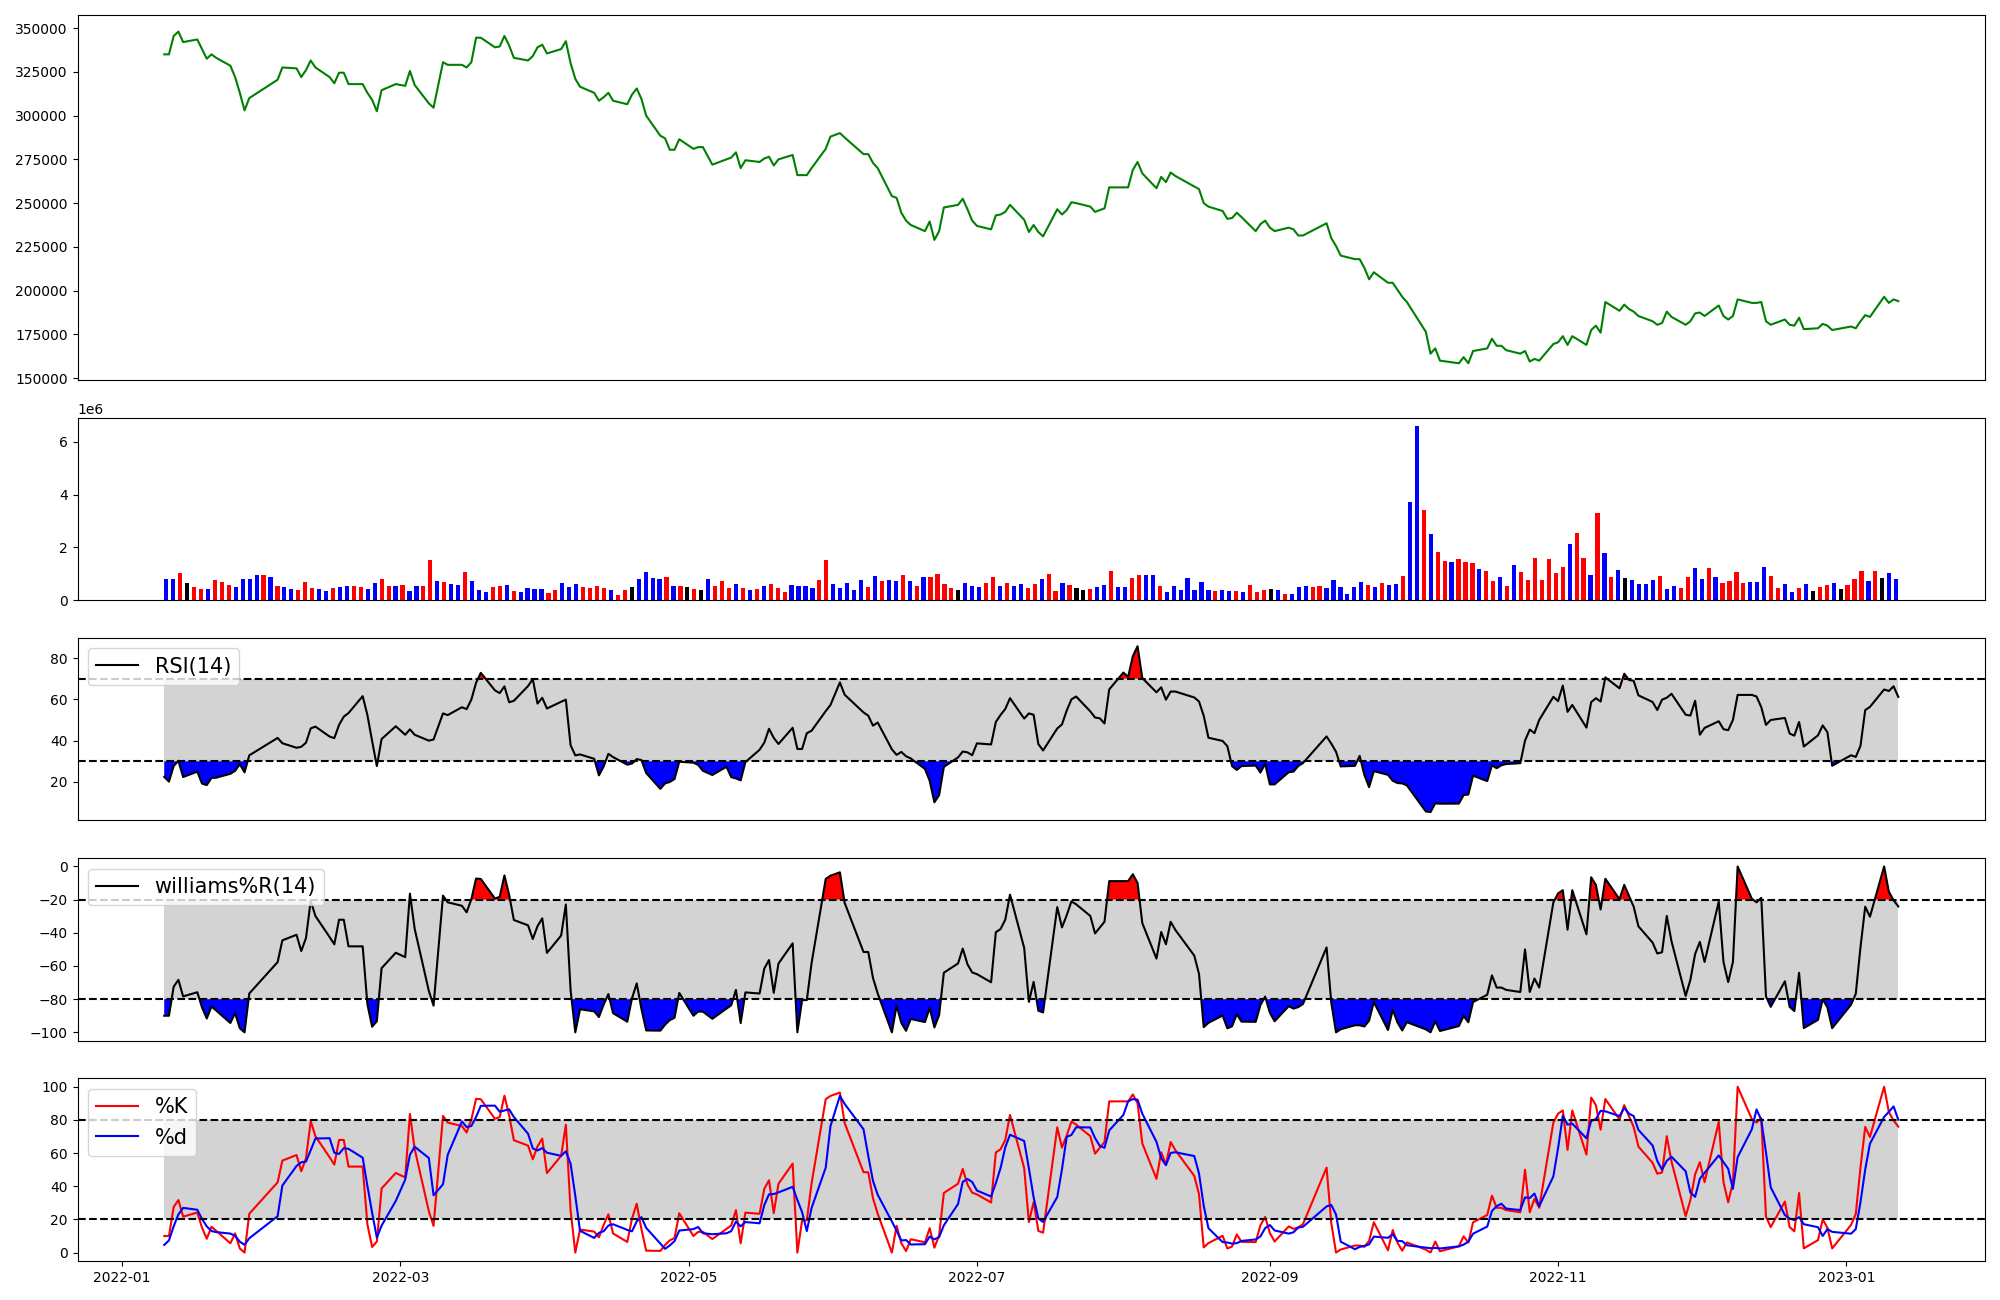Click the williams%R(14) legend entry

point(234,886)
